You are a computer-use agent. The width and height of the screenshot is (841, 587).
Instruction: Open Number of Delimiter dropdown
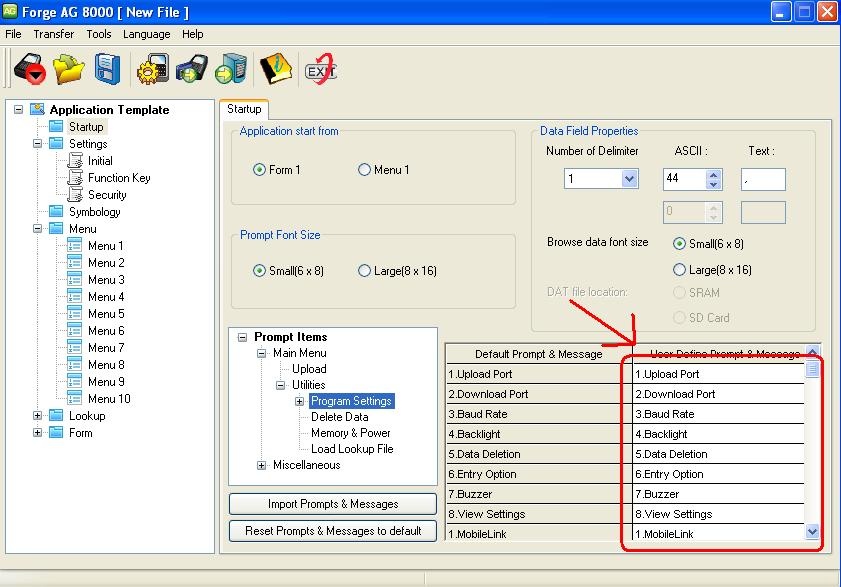coord(630,179)
